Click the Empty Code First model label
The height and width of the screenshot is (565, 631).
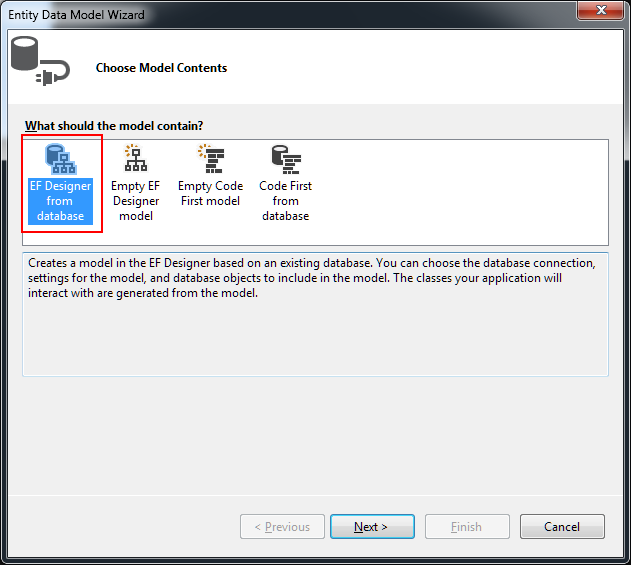[x=210, y=193]
